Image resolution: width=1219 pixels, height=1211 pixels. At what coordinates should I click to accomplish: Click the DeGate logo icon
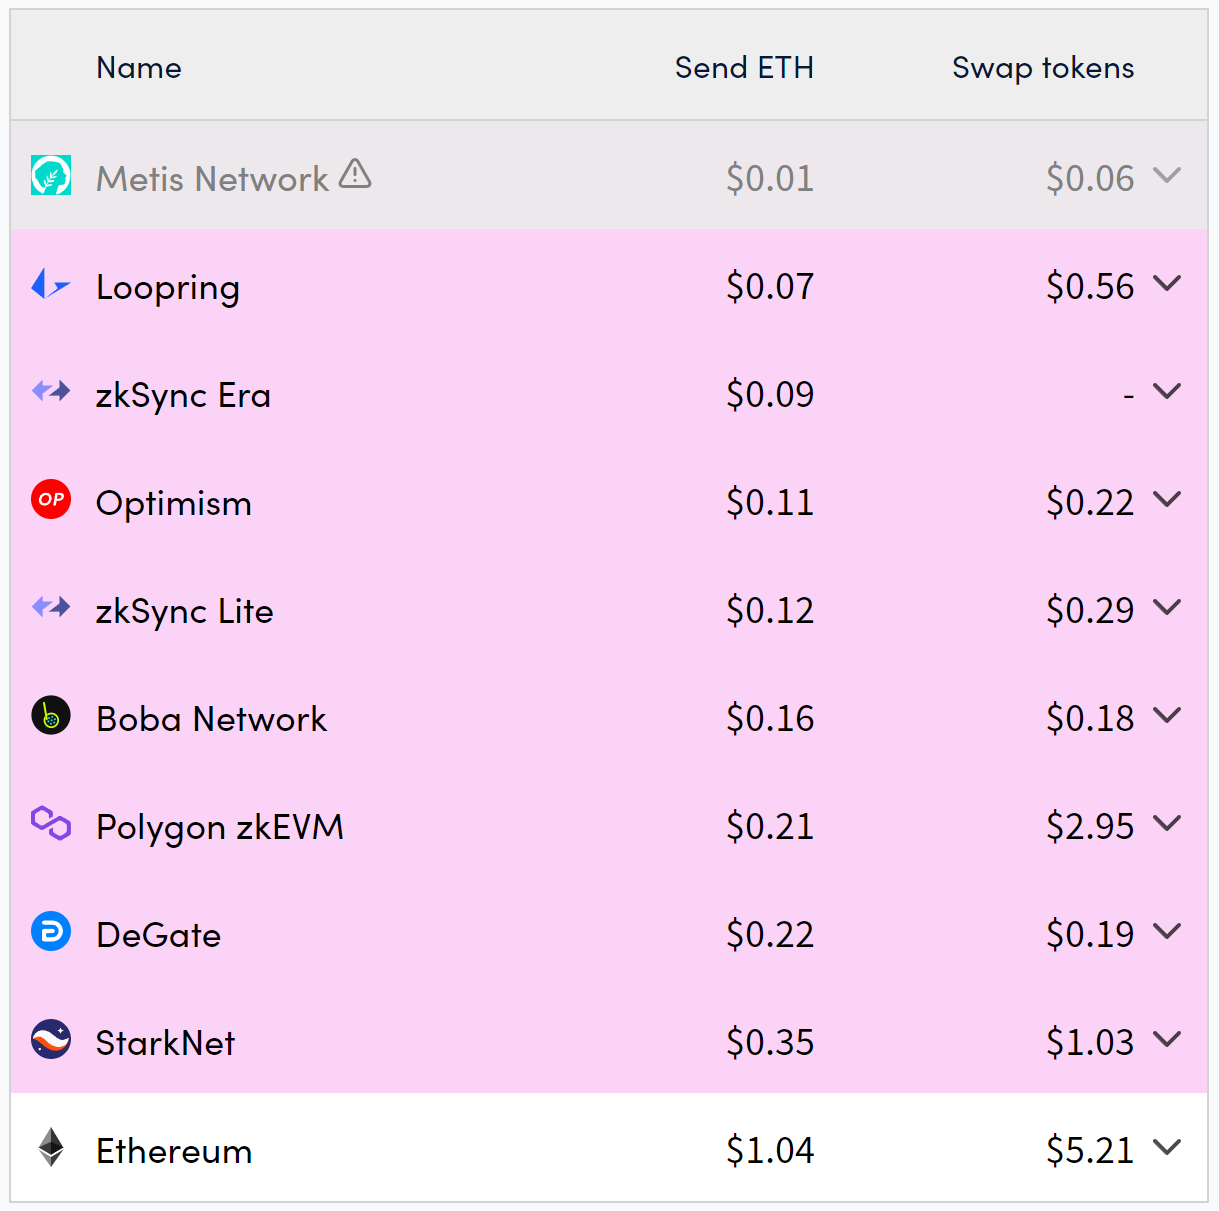[x=51, y=932]
